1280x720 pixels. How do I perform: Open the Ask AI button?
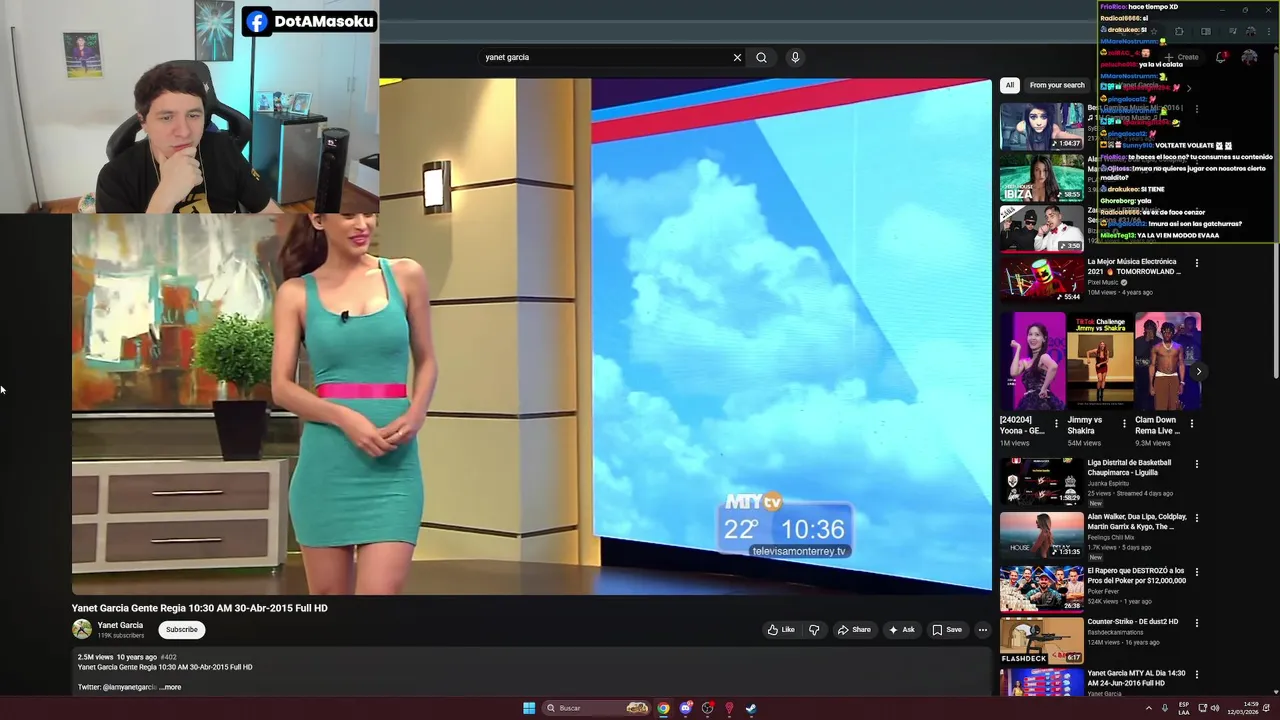(901, 630)
